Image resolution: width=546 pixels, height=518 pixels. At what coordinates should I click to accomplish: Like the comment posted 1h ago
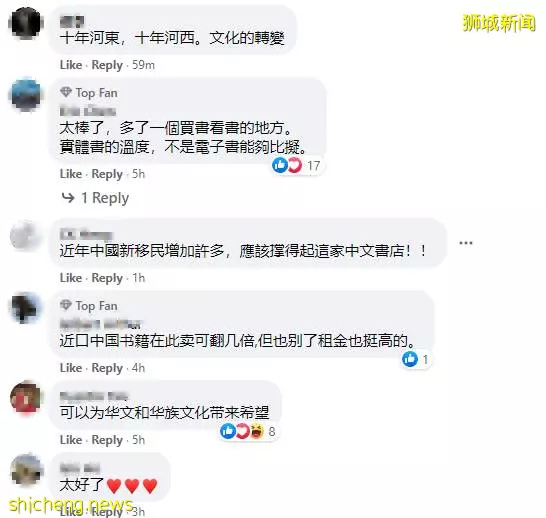pyautogui.click(x=71, y=278)
